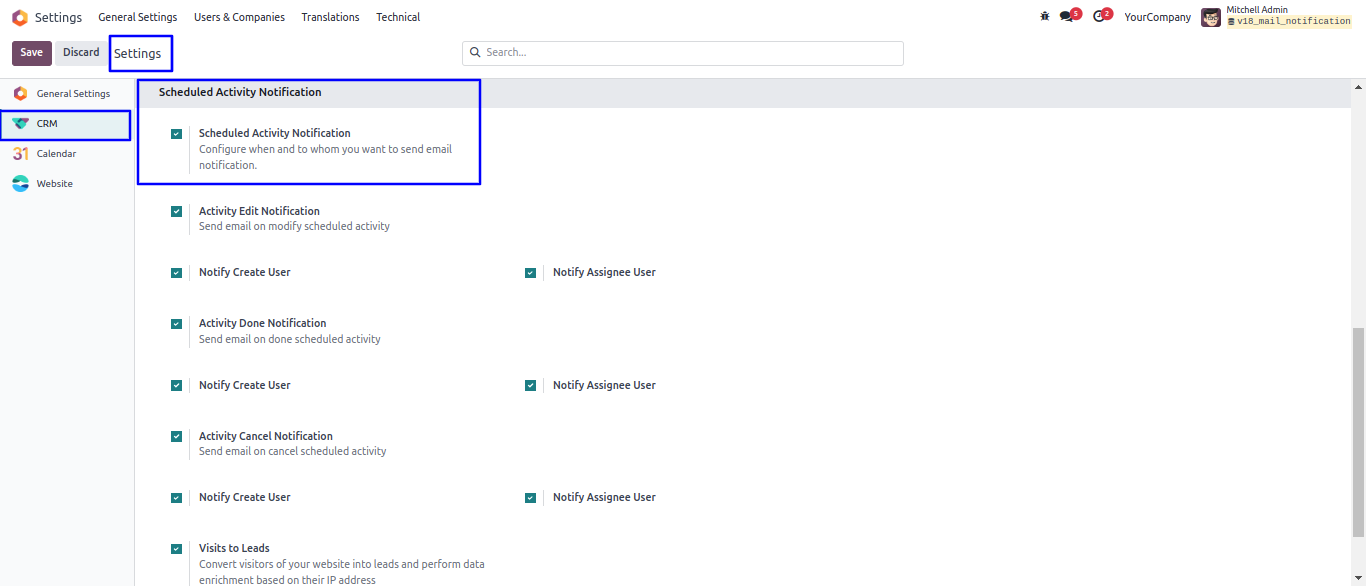Toggle the Activity Edit Notification checkbox
Viewport: 1366px width, 586px height.
pyautogui.click(x=176, y=211)
